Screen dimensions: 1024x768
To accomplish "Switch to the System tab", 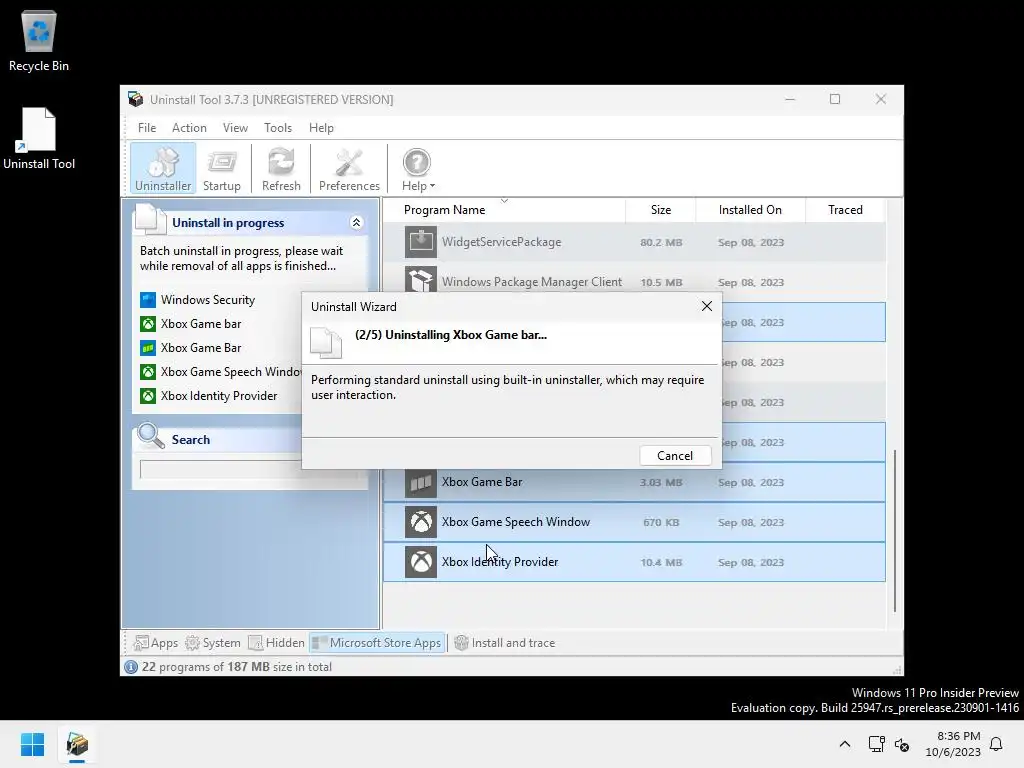I will (x=213, y=643).
